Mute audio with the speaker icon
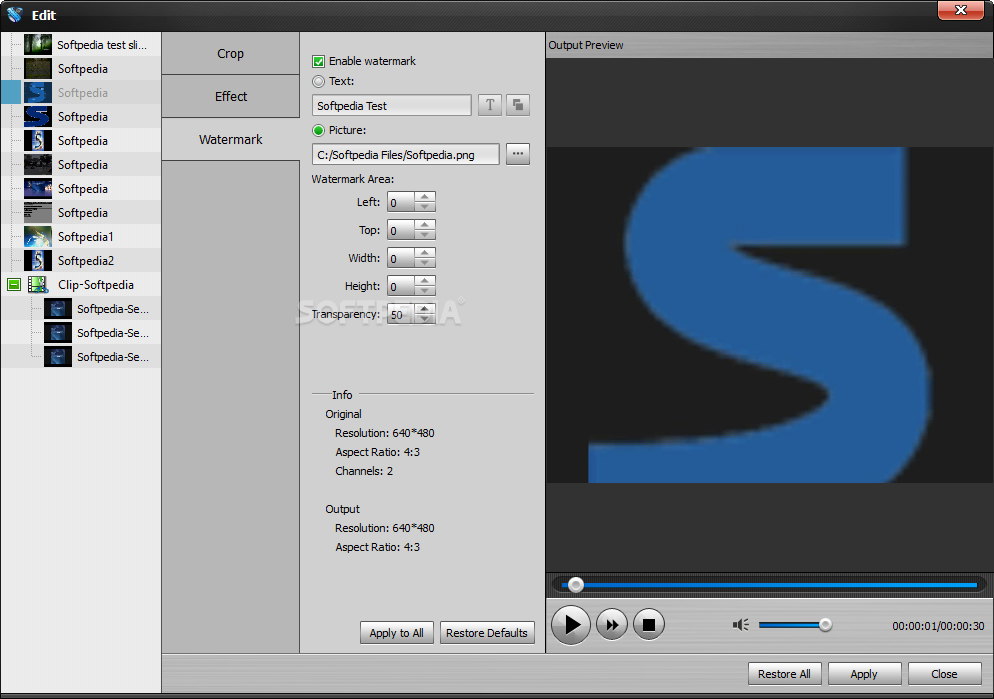This screenshot has width=994, height=699. tap(740, 625)
